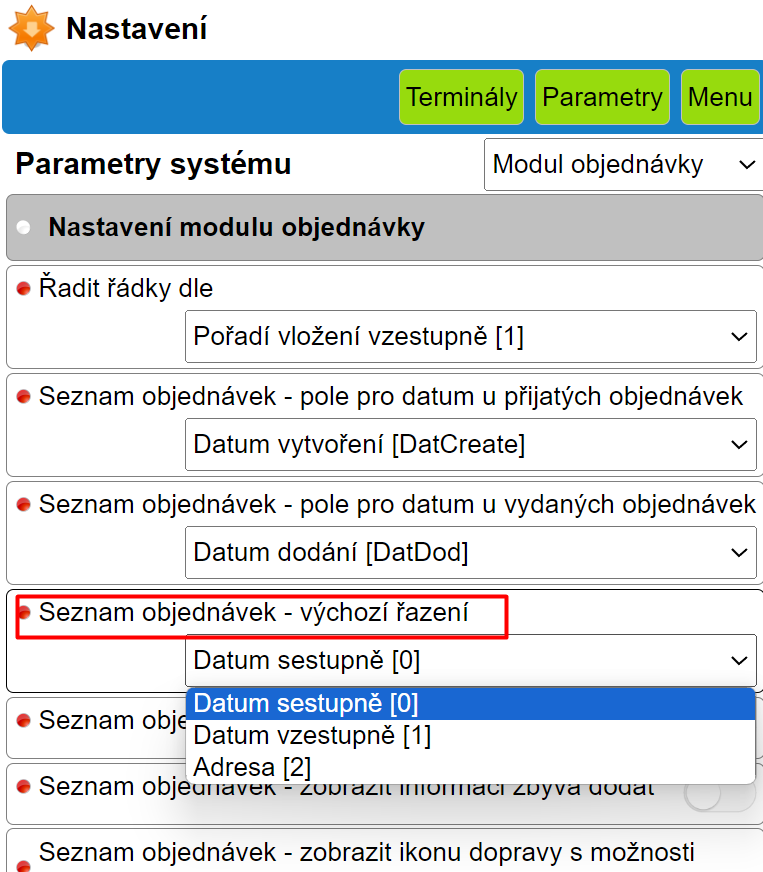Open the Parametry button
This screenshot has height=872, width=763.
point(602,97)
